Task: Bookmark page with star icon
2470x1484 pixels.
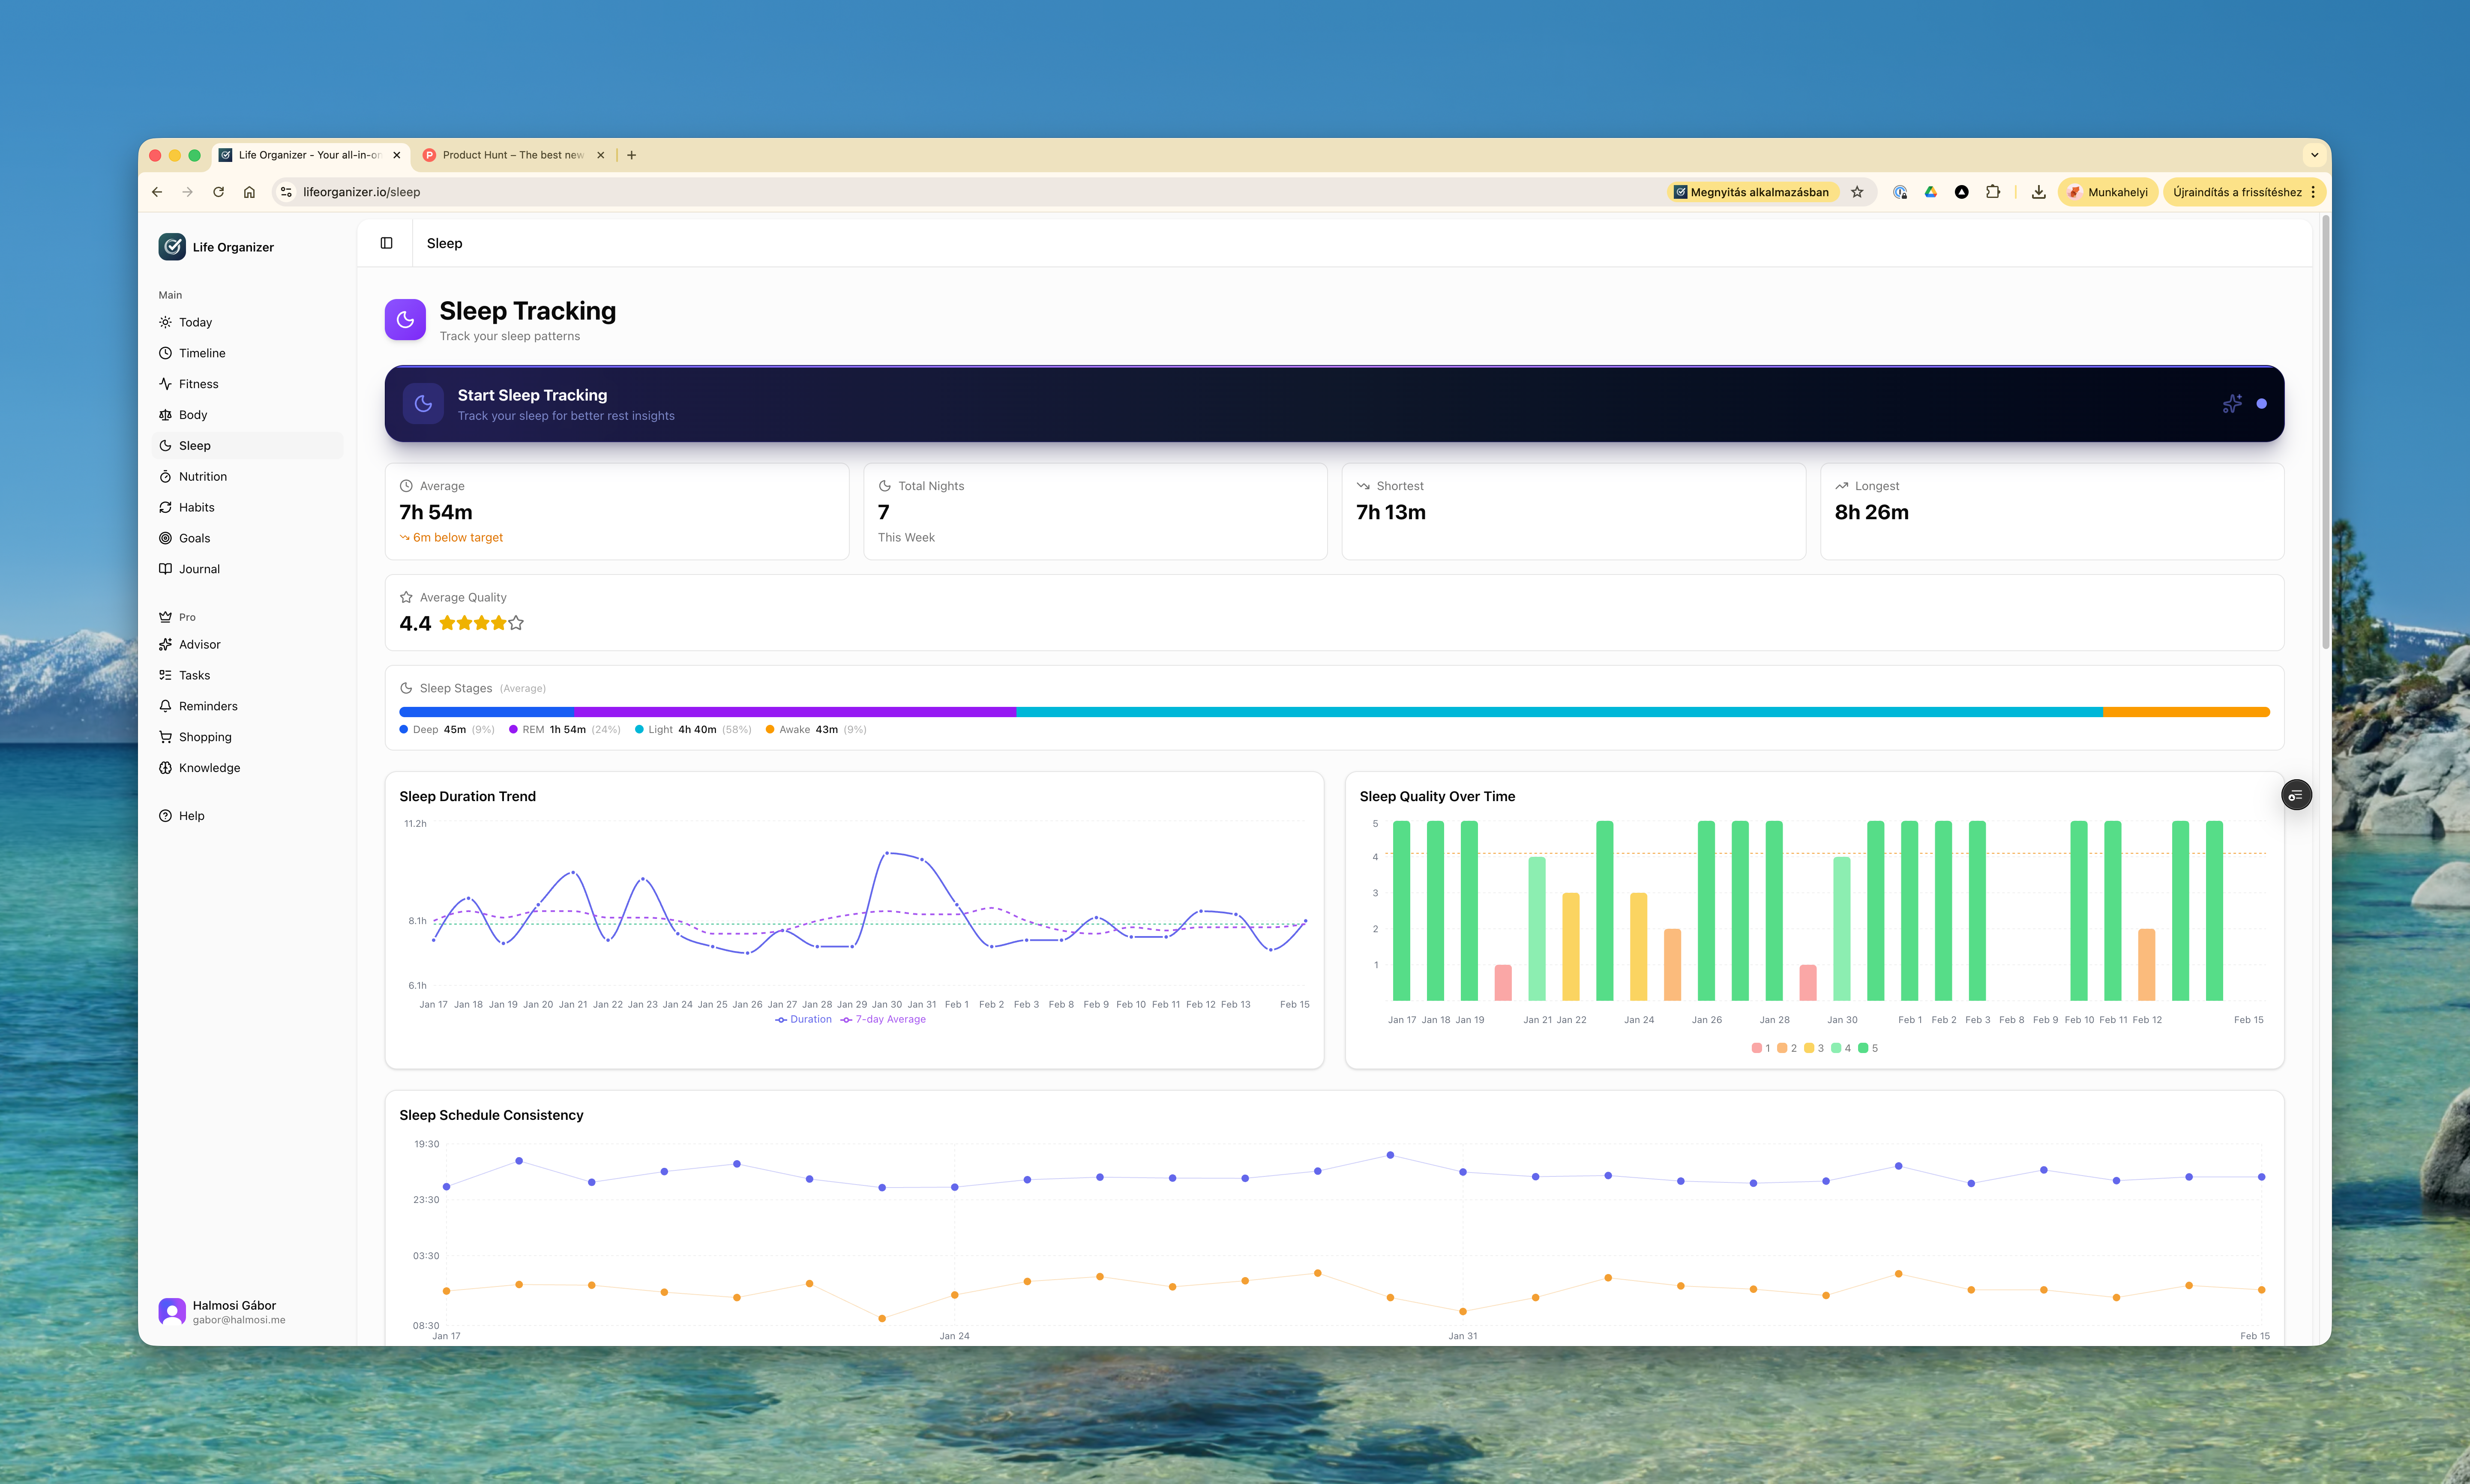Action: (1857, 192)
